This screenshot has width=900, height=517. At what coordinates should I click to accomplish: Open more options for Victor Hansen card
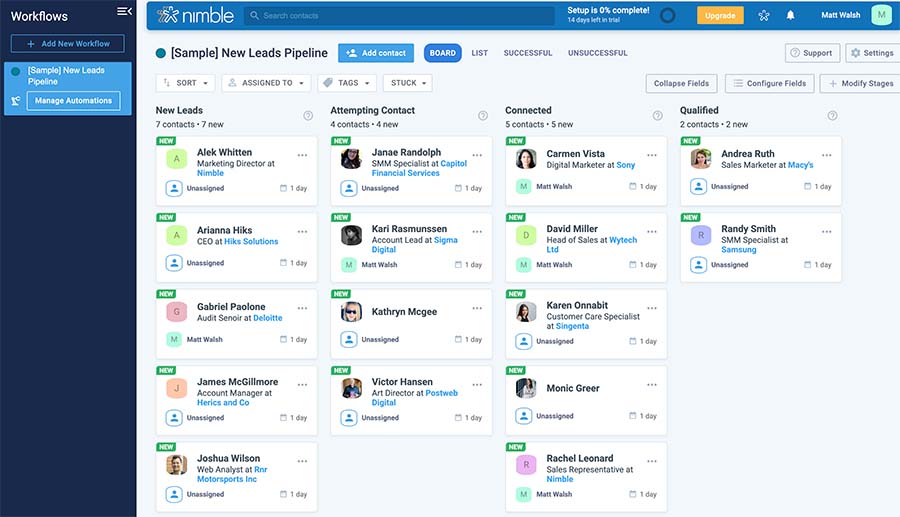coord(477,384)
